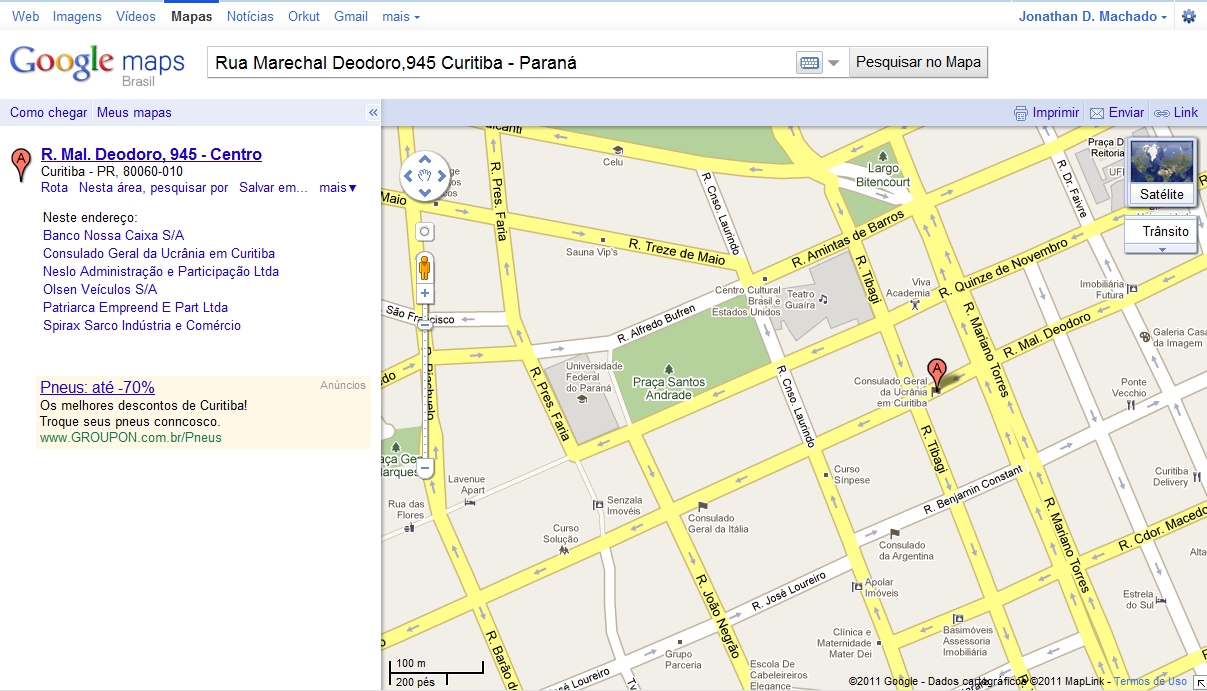1207x691 pixels.
Task: Zoom out with the minus button
Action: click(x=425, y=467)
